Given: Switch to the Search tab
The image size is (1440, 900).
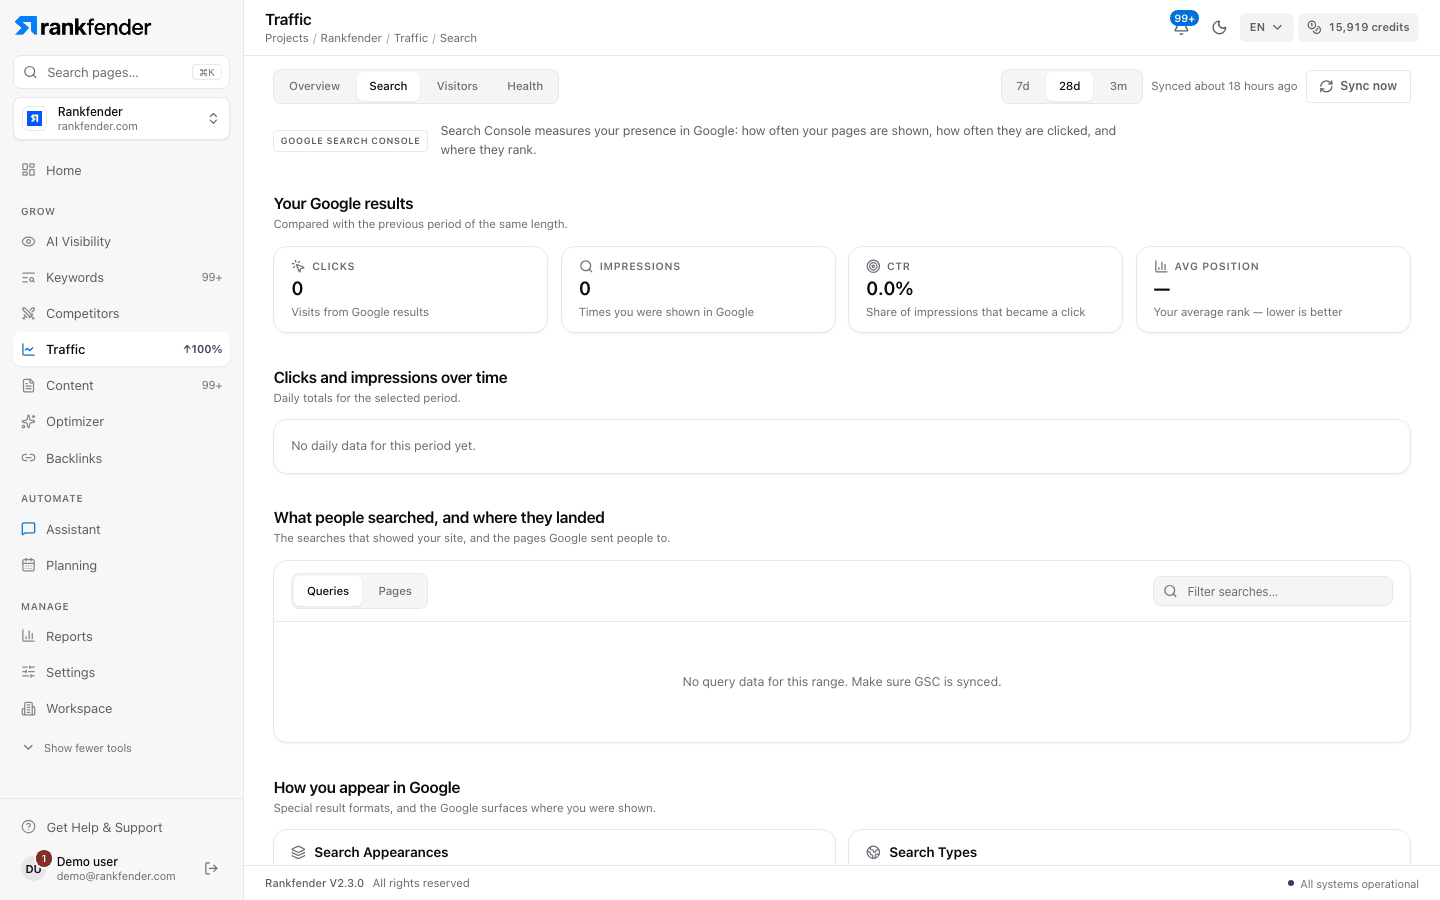Looking at the screenshot, I should coord(388,86).
